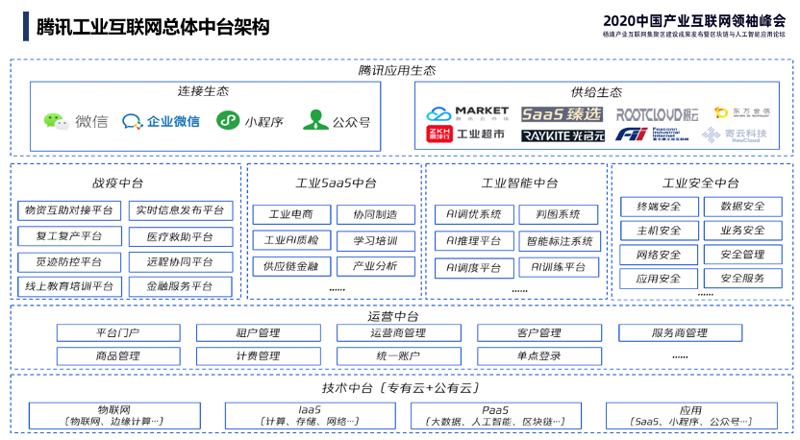Click the 企业微信 blue logo icon

coord(132,121)
